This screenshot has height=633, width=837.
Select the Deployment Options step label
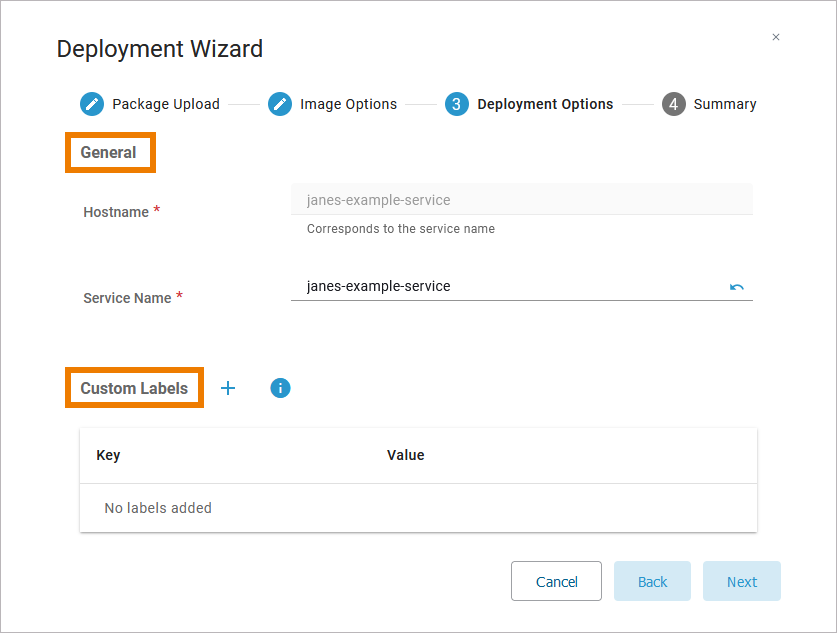click(545, 104)
